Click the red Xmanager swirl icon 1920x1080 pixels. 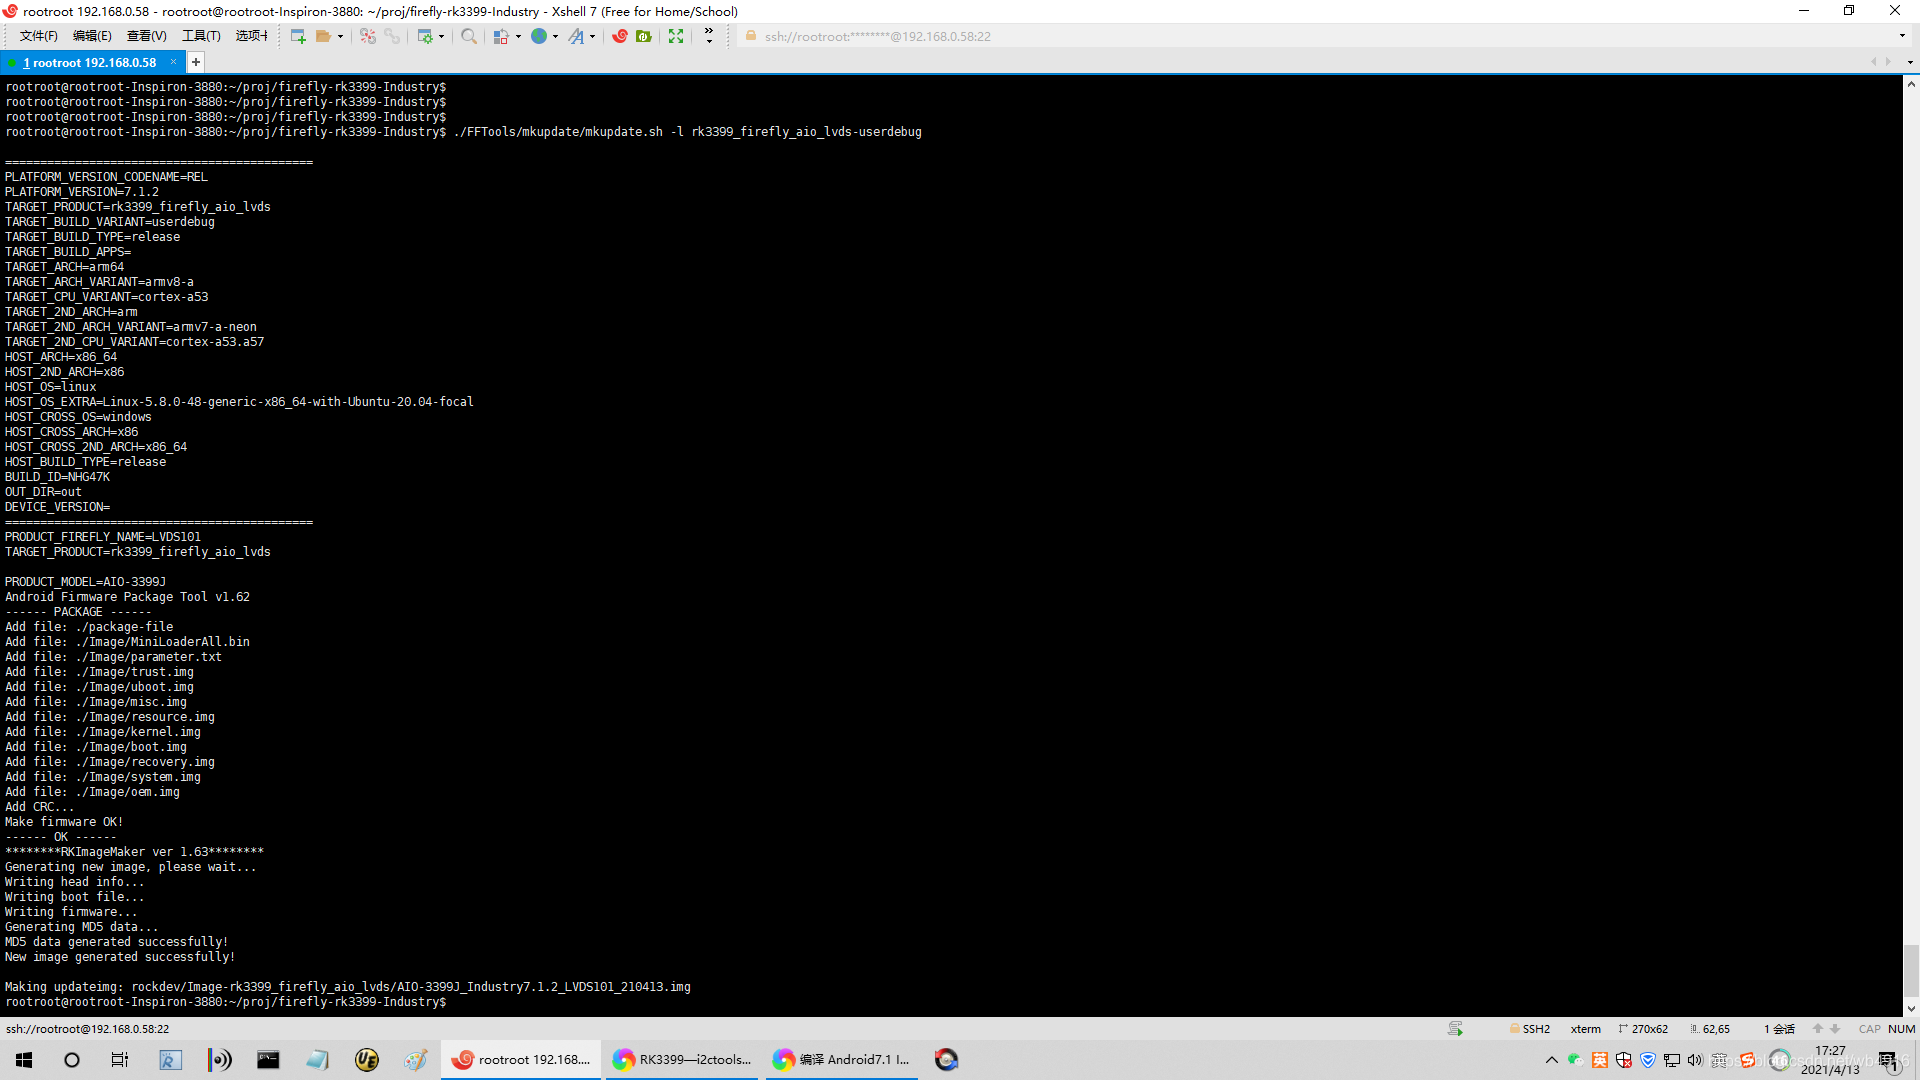coord(620,36)
